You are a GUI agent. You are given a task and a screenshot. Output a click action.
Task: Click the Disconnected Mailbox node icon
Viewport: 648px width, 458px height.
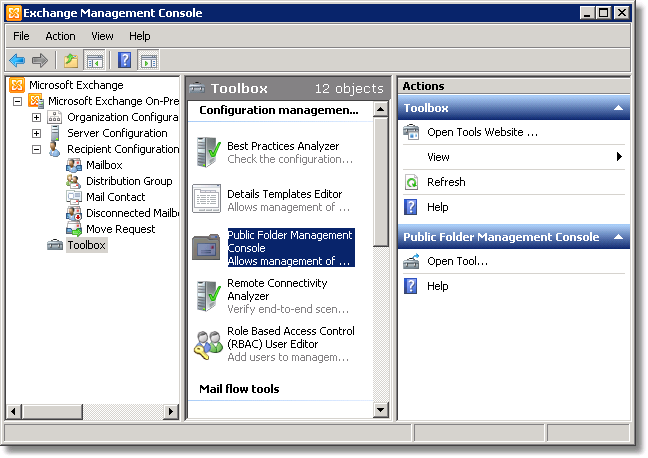[74, 213]
